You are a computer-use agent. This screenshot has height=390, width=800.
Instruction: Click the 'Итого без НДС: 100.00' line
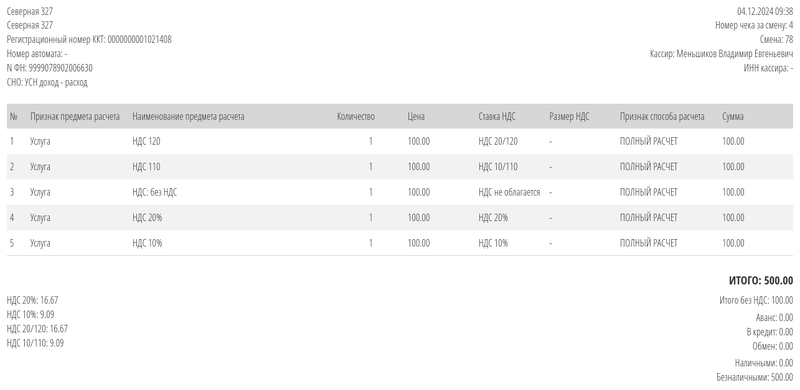click(756, 300)
